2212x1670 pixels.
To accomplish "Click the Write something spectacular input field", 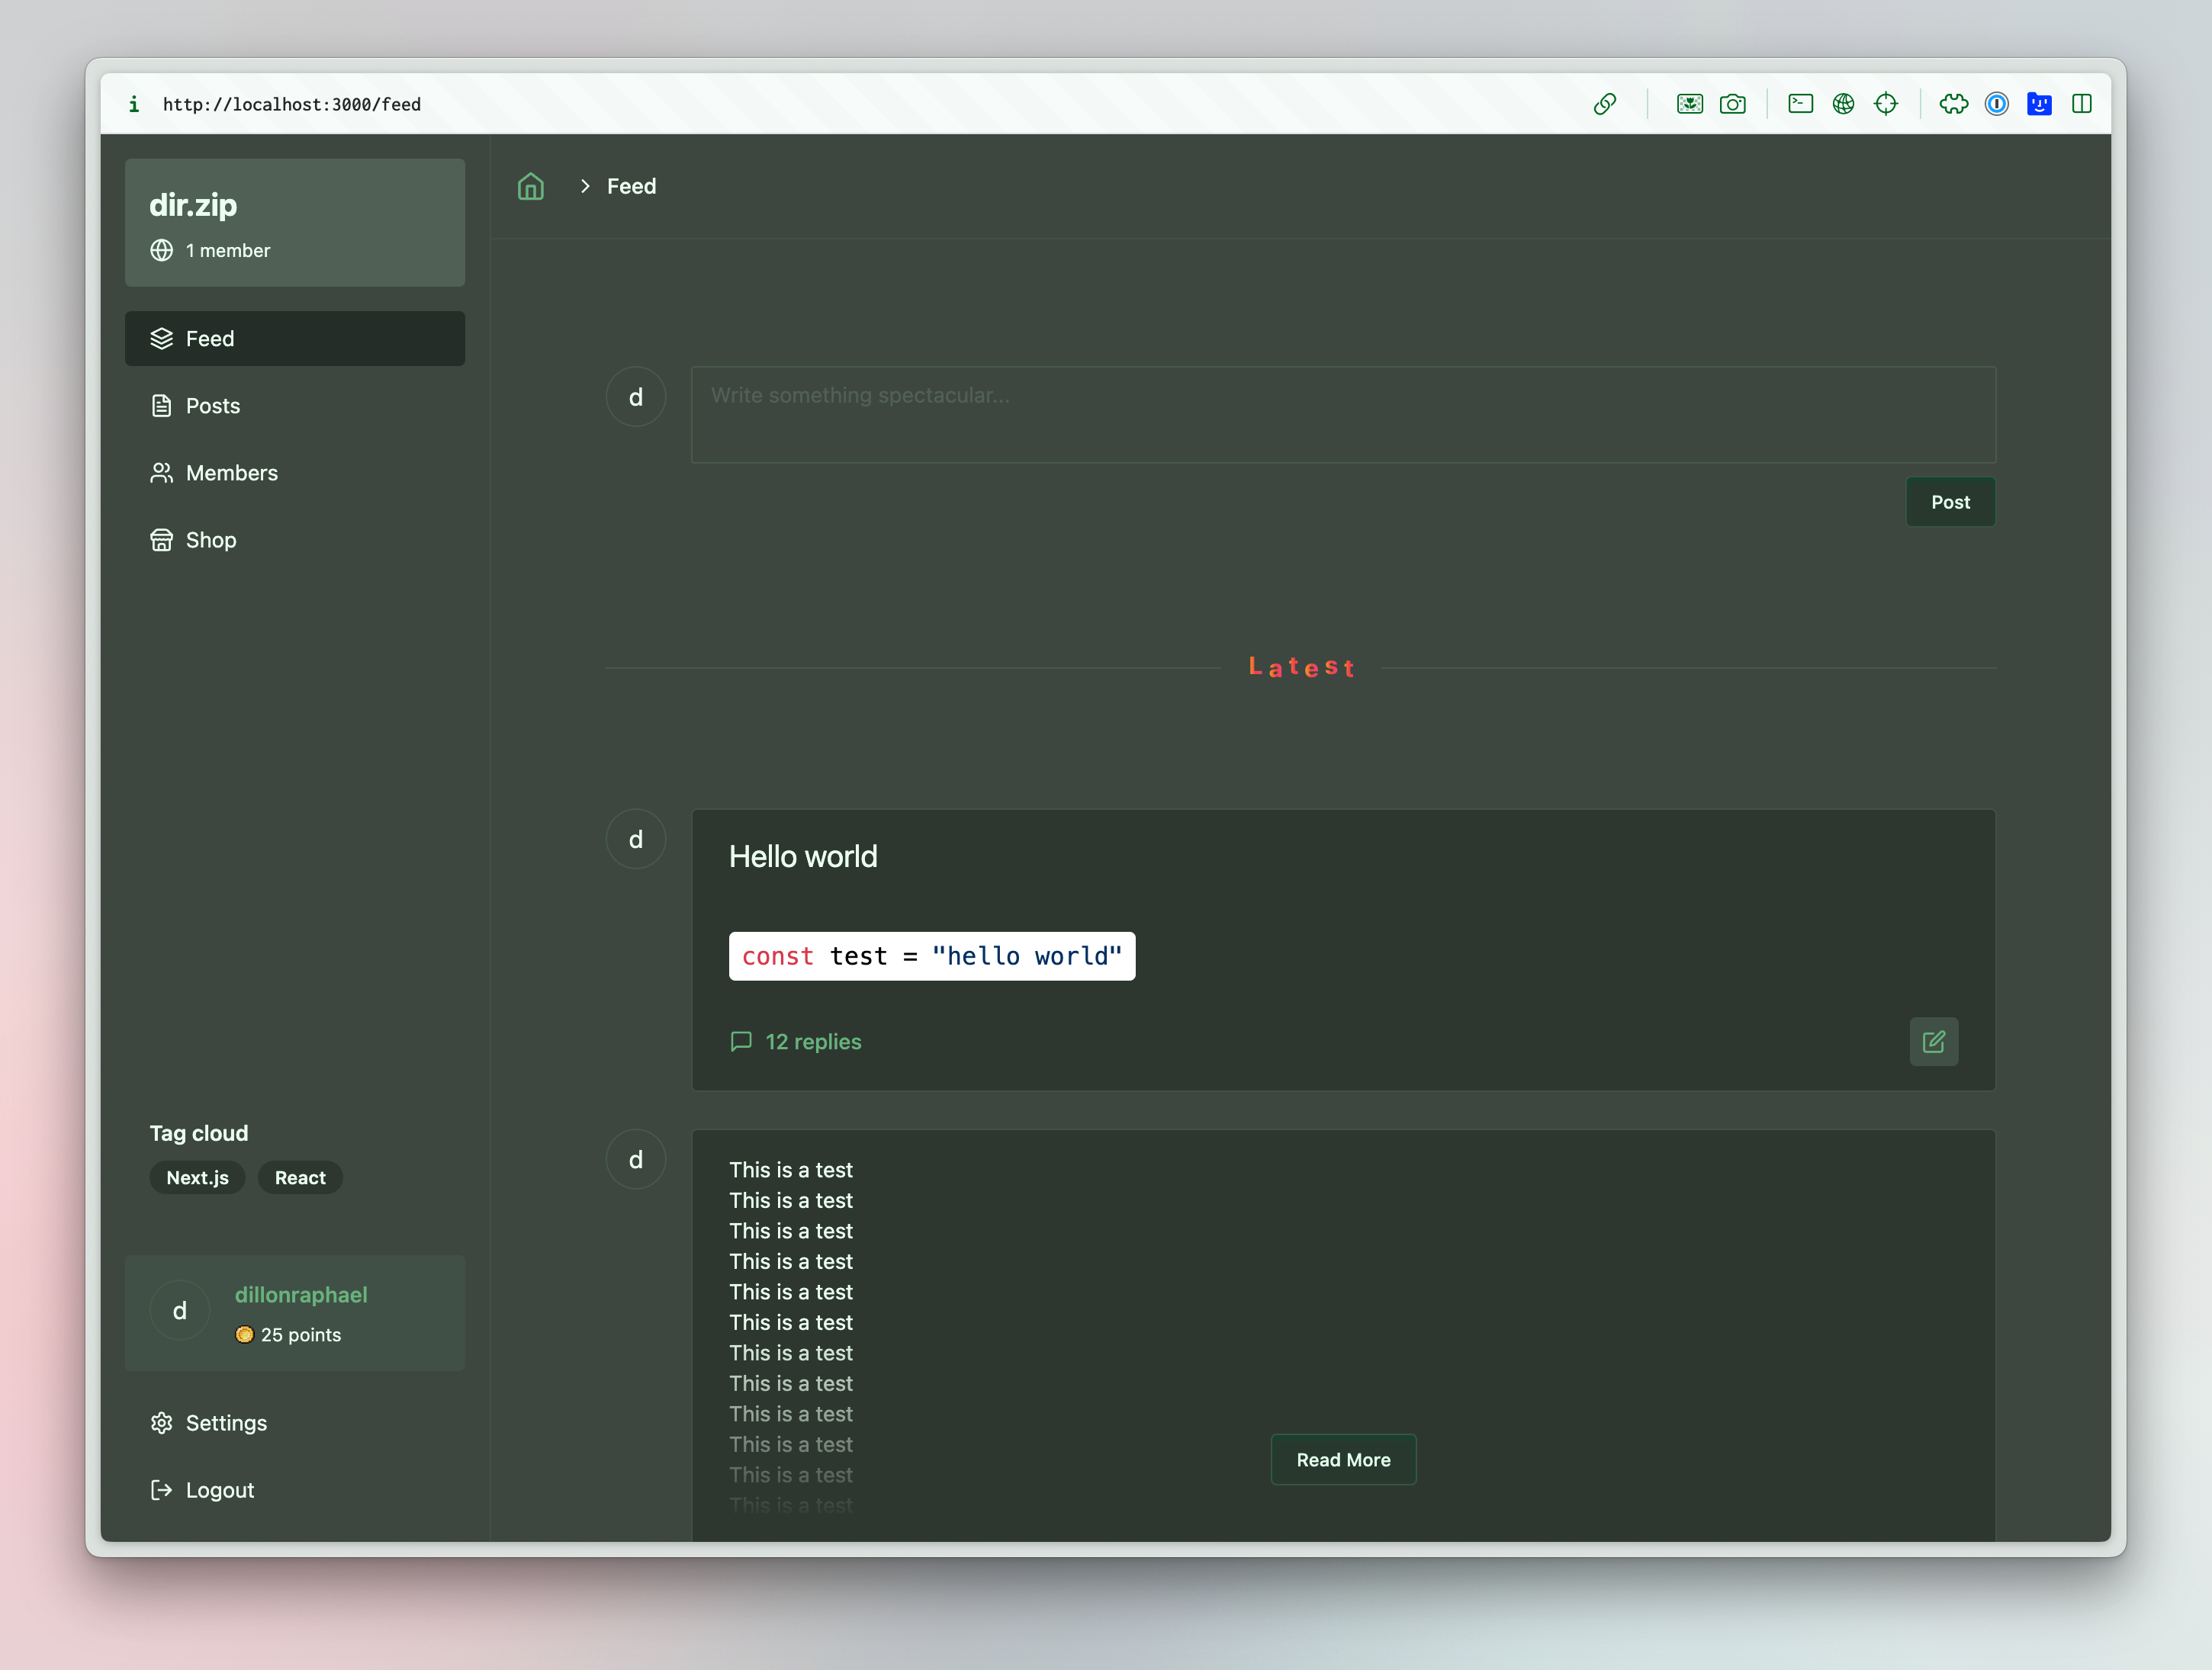I will 1343,414.
